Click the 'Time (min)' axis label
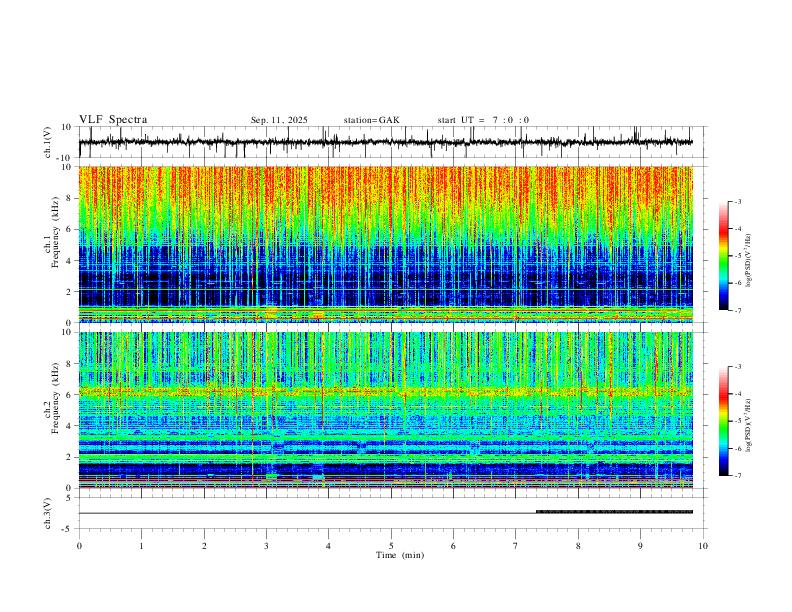792x612 pixels. 400,555
